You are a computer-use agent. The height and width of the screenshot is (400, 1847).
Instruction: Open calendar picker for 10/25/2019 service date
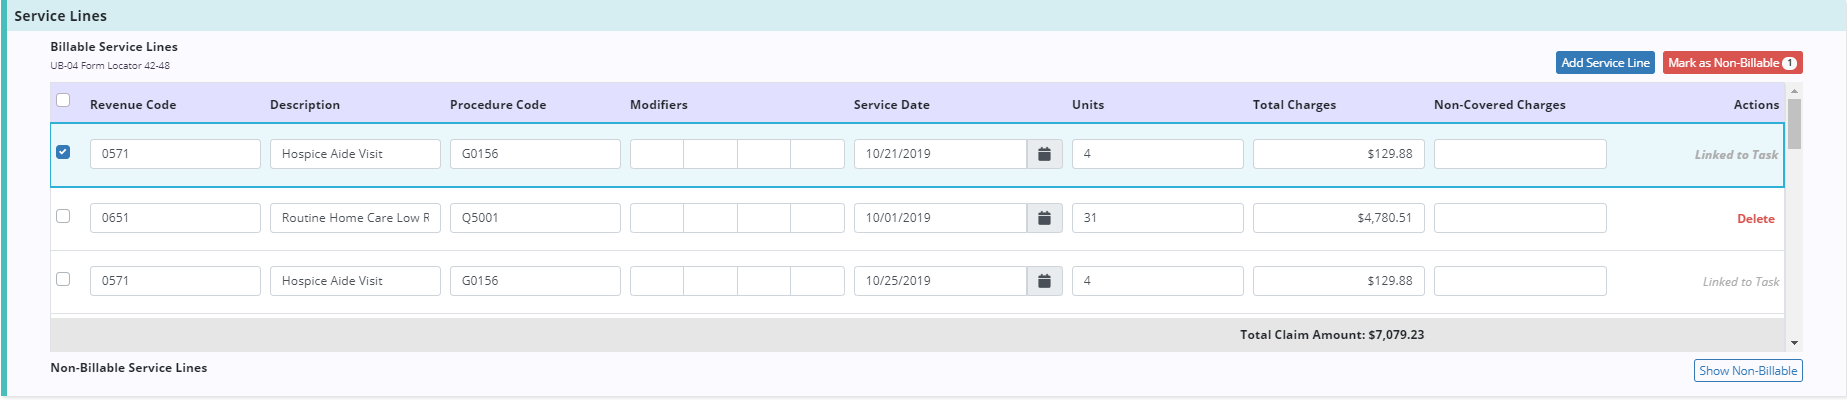click(x=1044, y=281)
